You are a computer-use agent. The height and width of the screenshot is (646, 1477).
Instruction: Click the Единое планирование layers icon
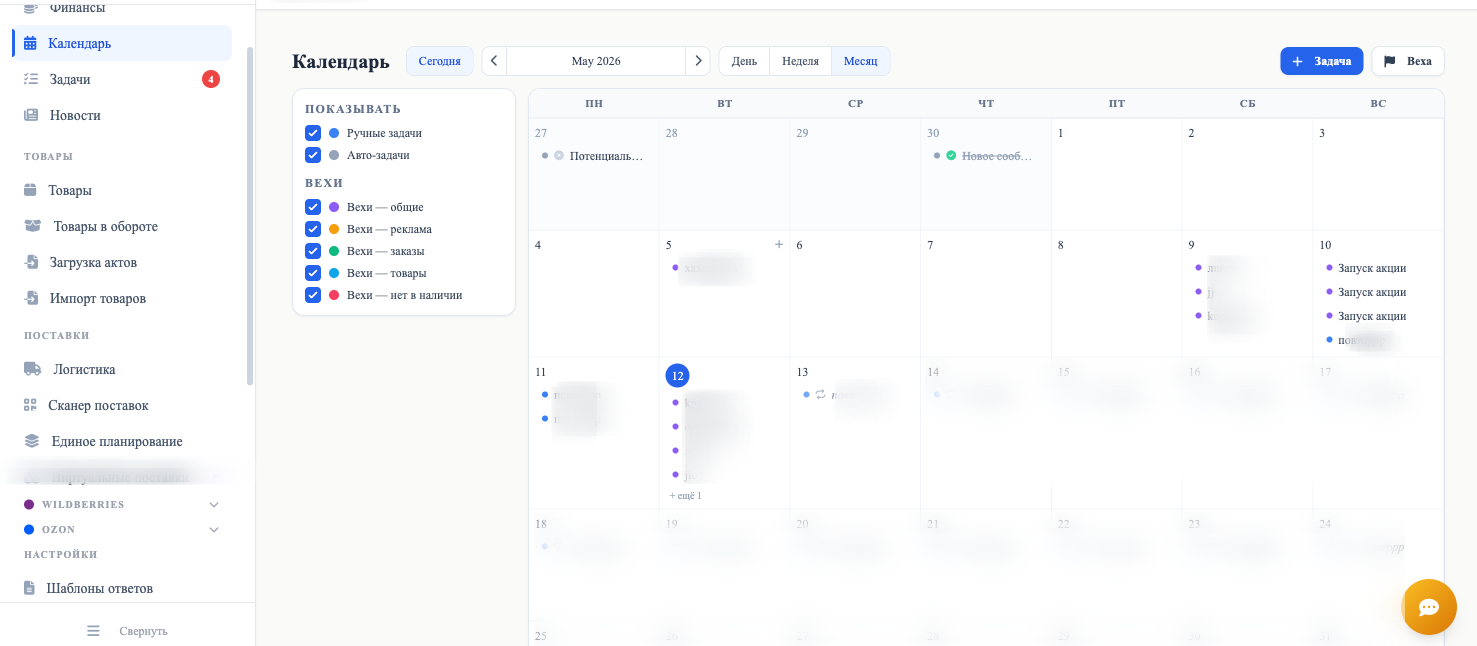pos(32,441)
